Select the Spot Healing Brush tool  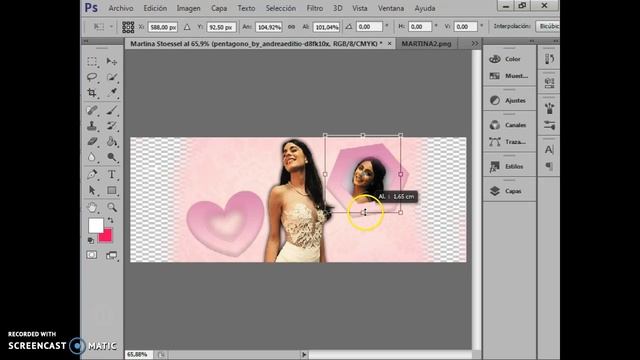pyautogui.click(x=92, y=110)
